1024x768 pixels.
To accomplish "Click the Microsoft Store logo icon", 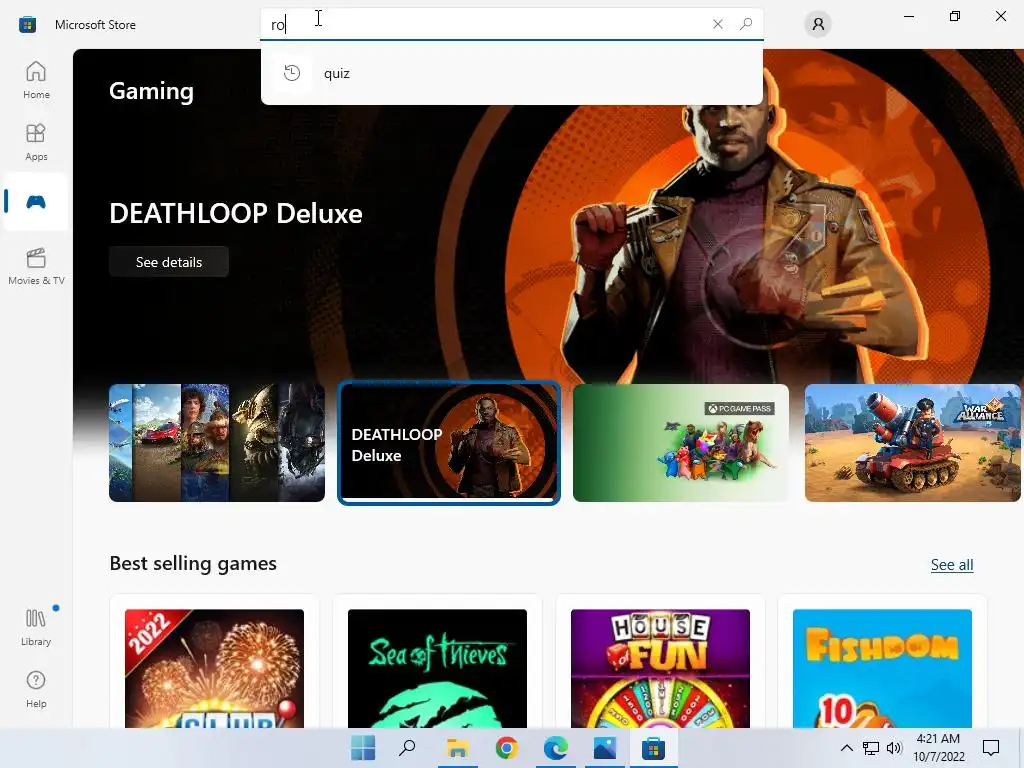I will 27,25.
